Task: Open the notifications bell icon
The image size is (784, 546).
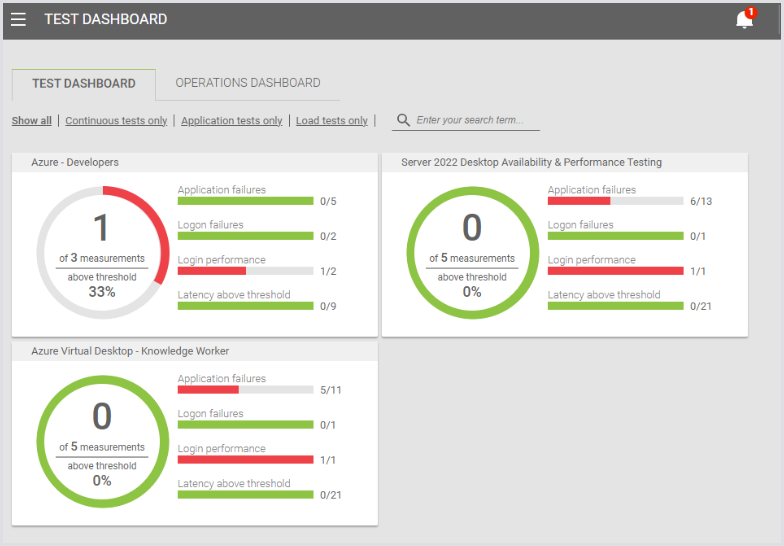Action: [744, 20]
